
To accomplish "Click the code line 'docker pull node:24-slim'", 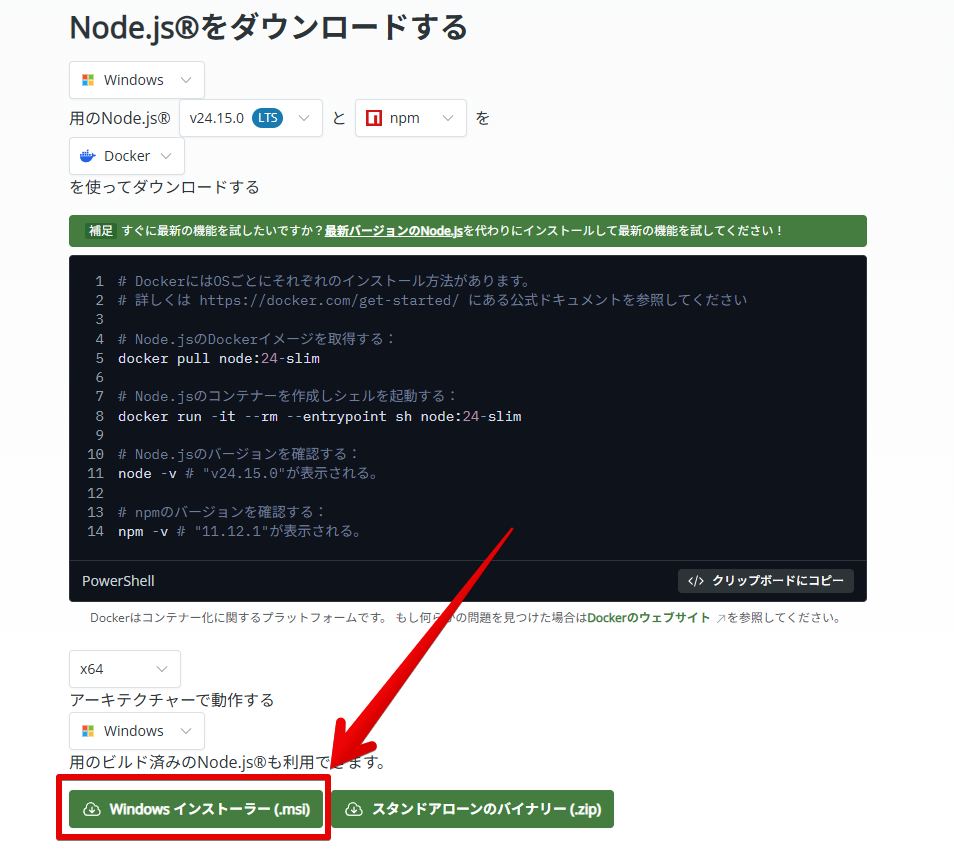I will pos(219,358).
